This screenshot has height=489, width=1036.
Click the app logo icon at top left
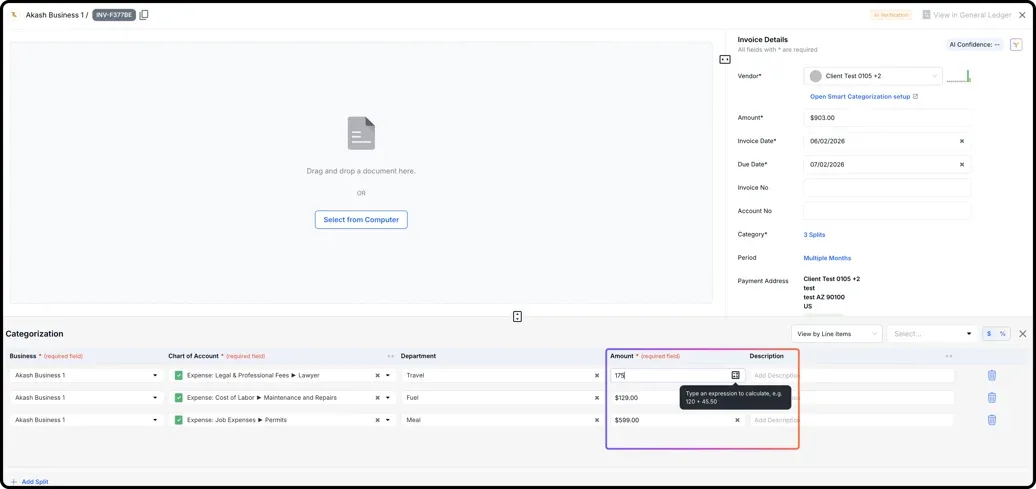pyautogui.click(x=14, y=15)
